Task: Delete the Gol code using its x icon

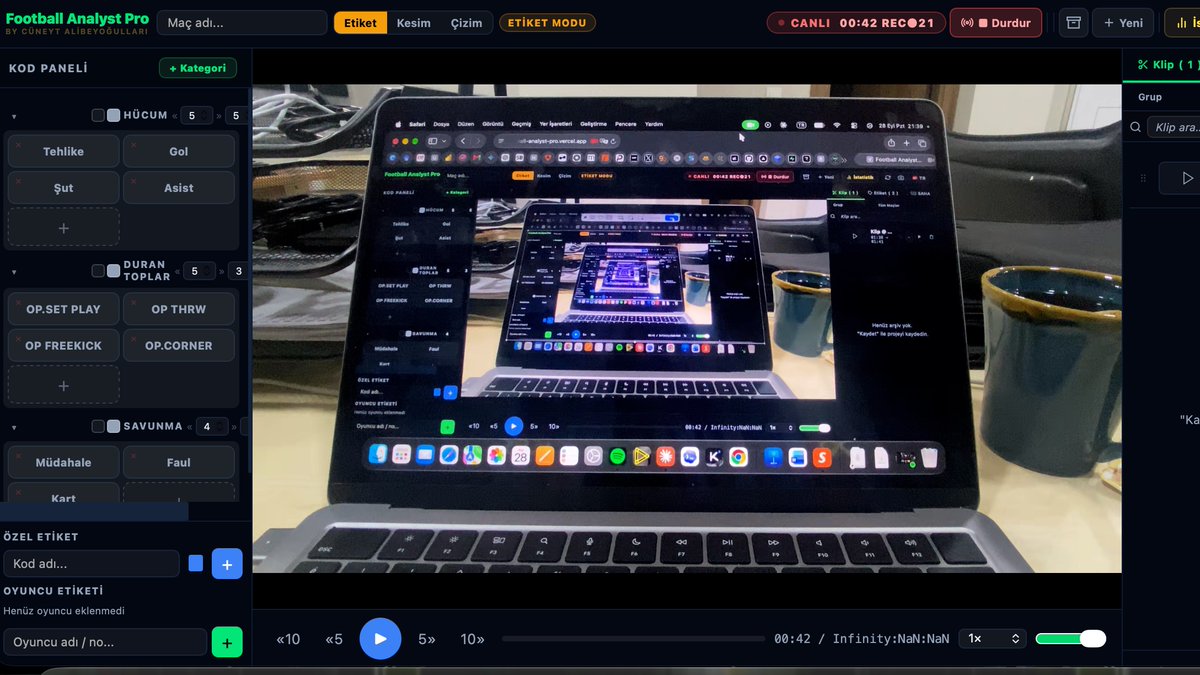Action: click(x=132, y=143)
